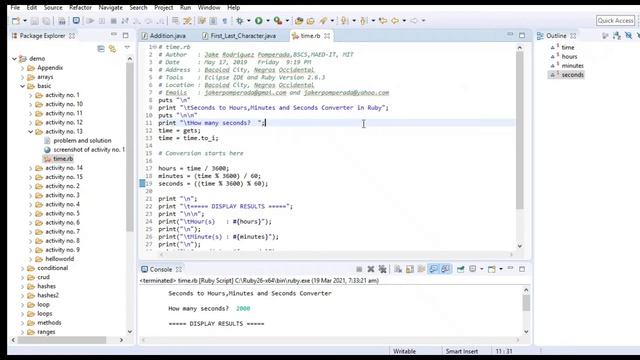Click the Back navigation arrow icon

point(395,20)
